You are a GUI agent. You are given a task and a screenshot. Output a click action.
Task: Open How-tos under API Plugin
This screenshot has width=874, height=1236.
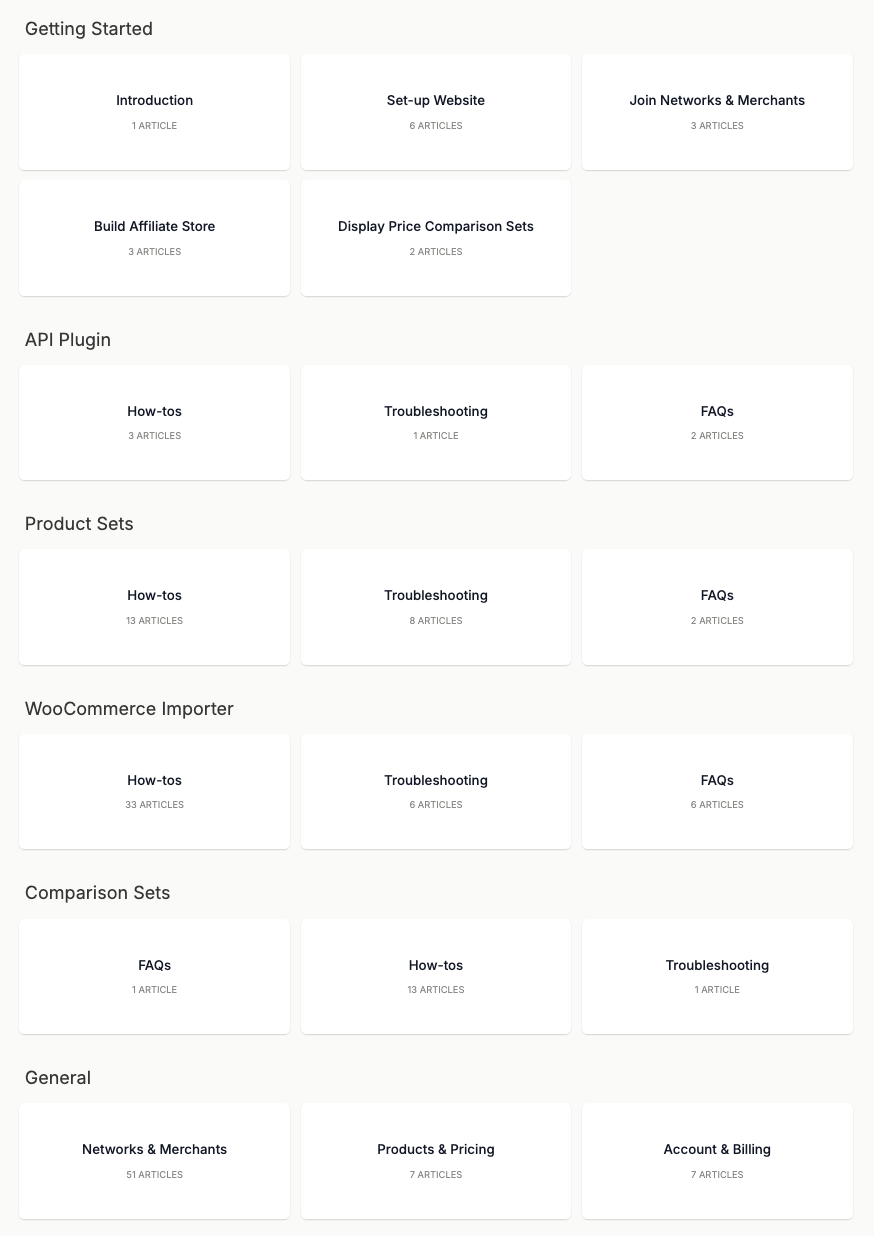tap(154, 422)
